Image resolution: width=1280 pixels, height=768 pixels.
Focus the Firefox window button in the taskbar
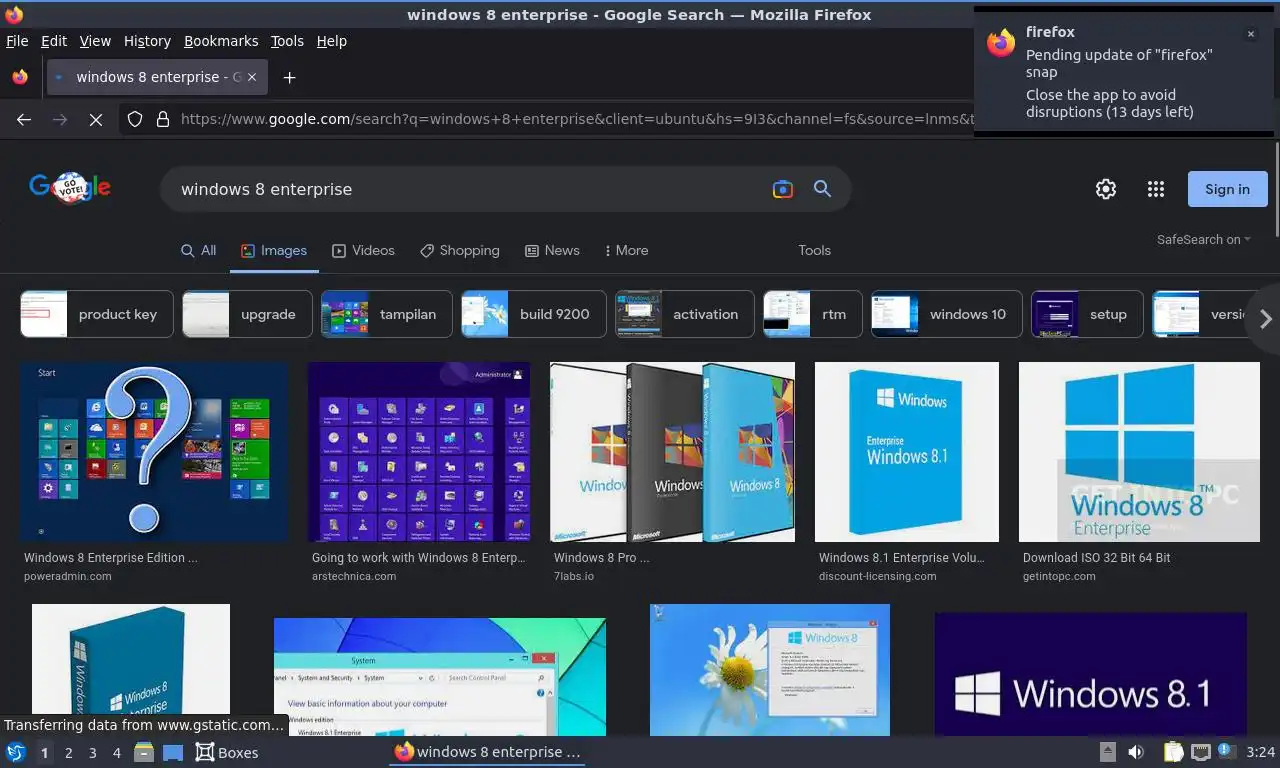(487, 752)
